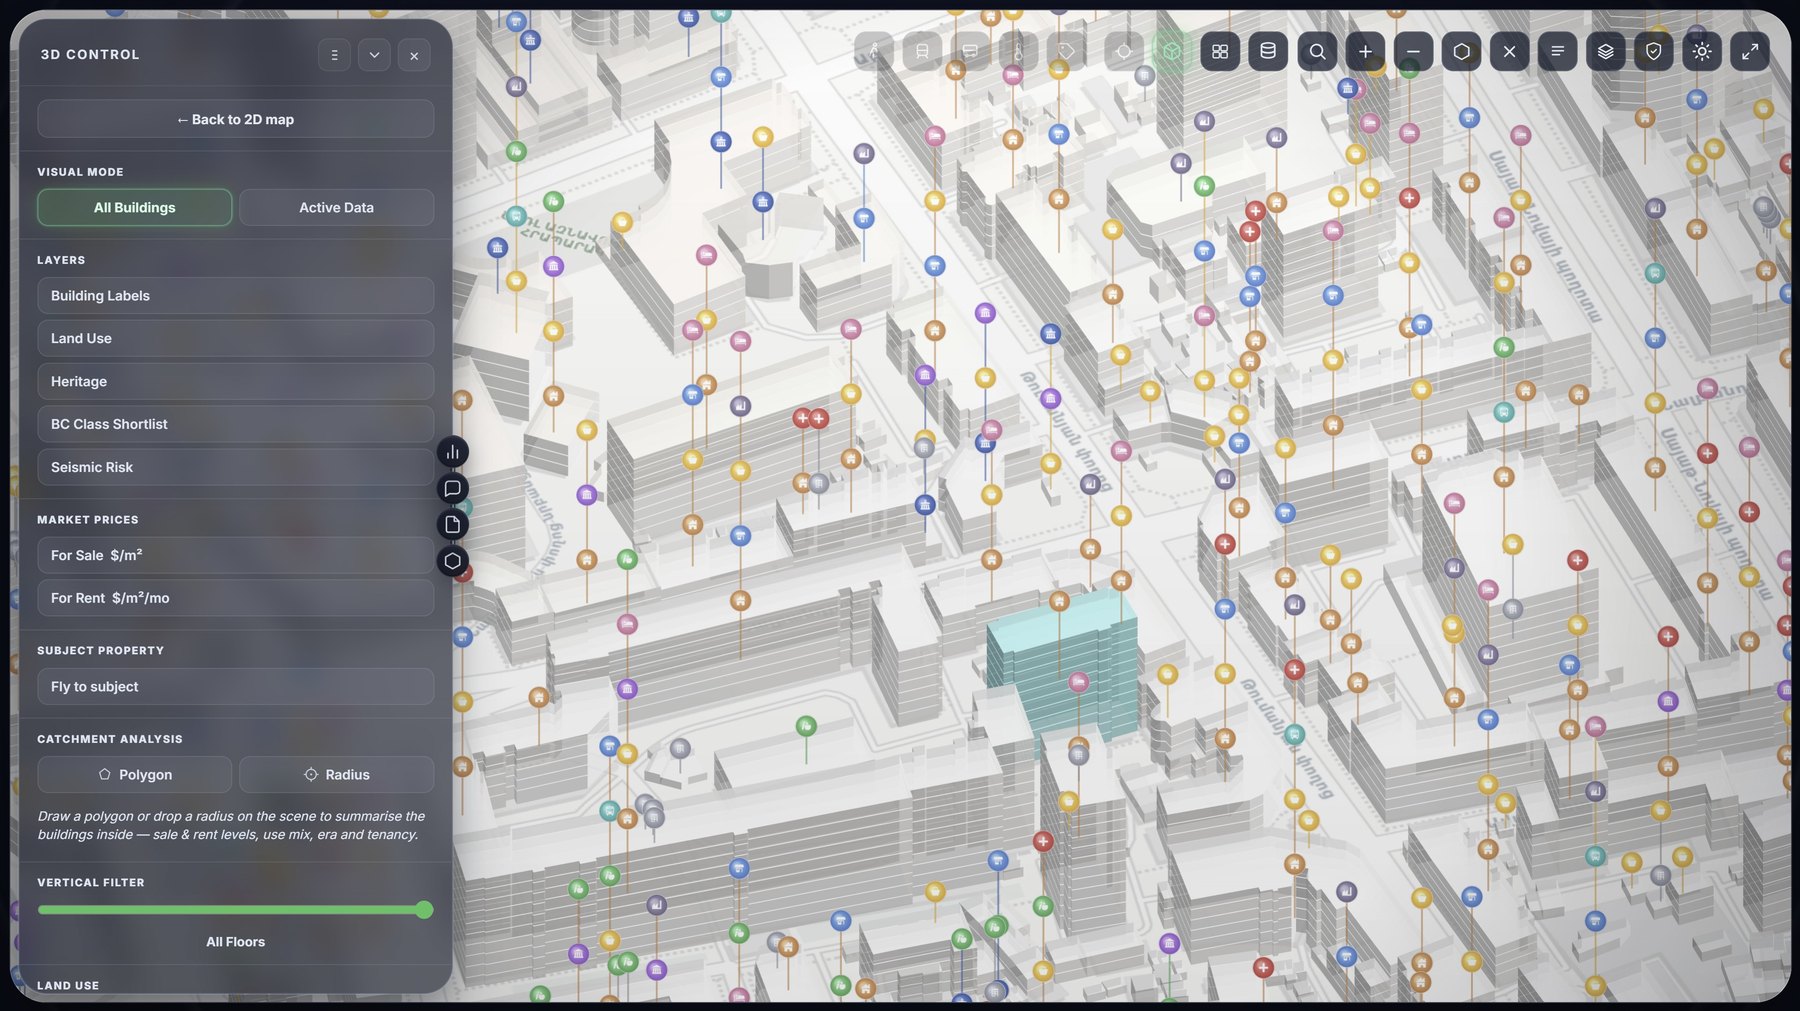Click Fly to subject button
Image resolution: width=1800 pixels, height=1011 pixels.
(x=236, y=687)
